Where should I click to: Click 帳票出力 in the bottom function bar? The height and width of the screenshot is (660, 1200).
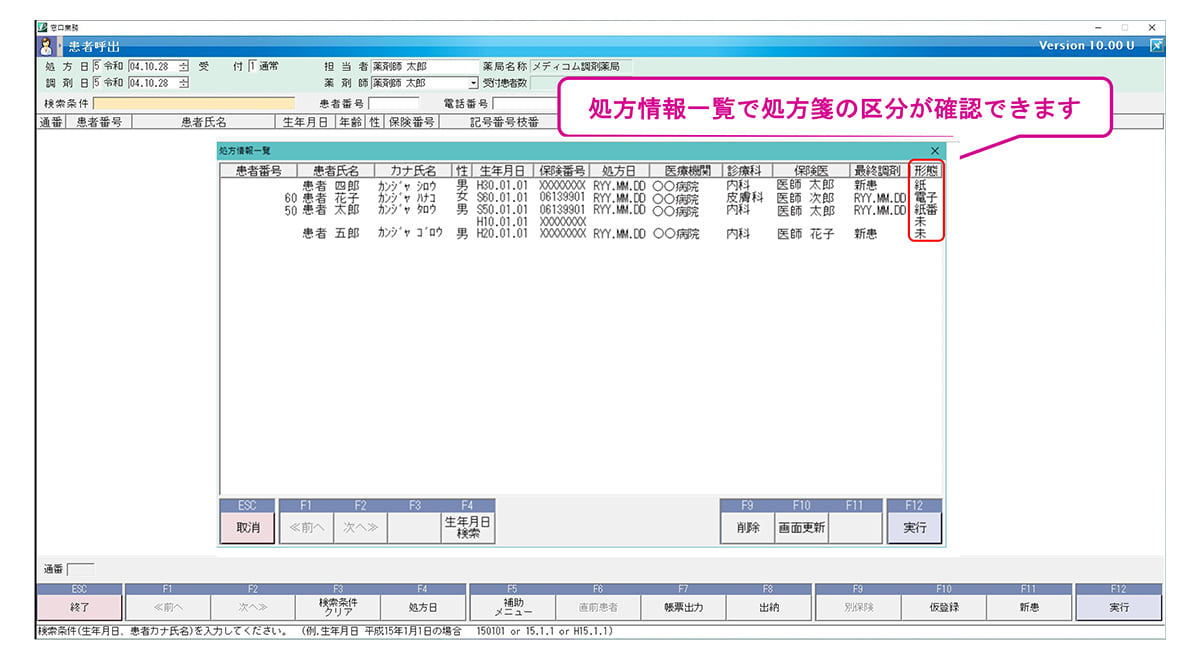point(683,607)
